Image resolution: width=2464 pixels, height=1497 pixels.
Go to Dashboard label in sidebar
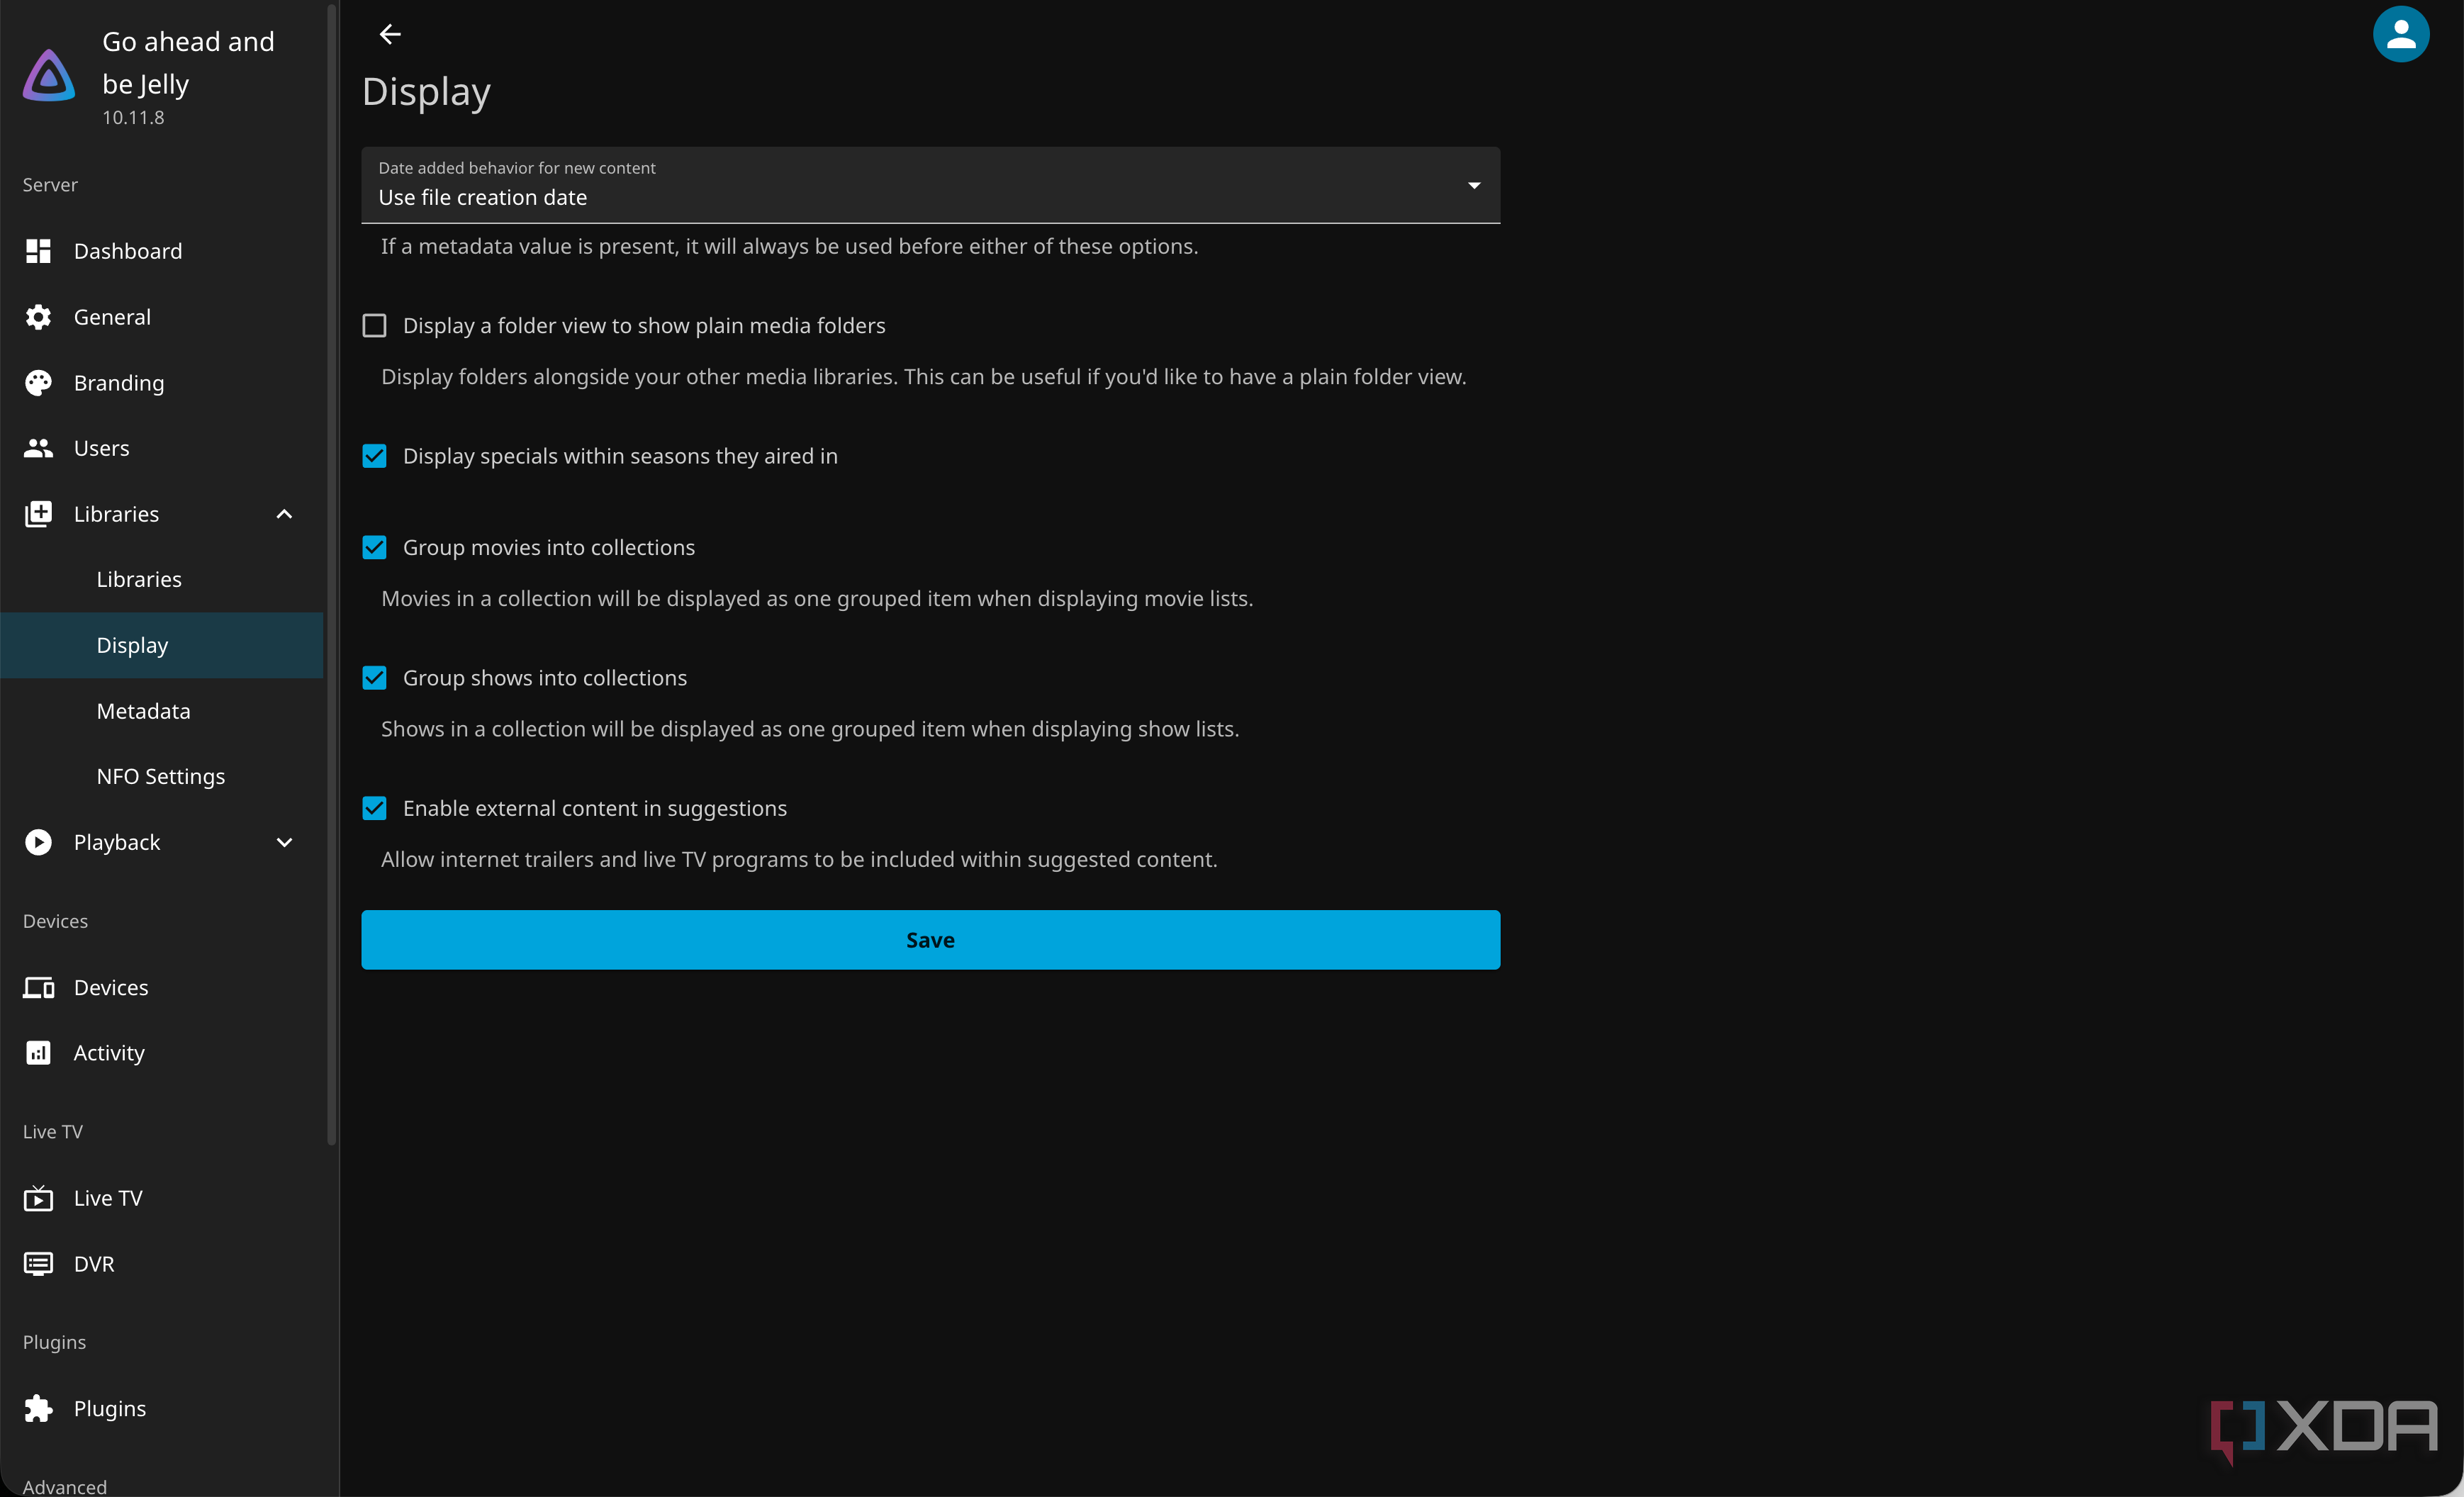(x=128, y=251)
